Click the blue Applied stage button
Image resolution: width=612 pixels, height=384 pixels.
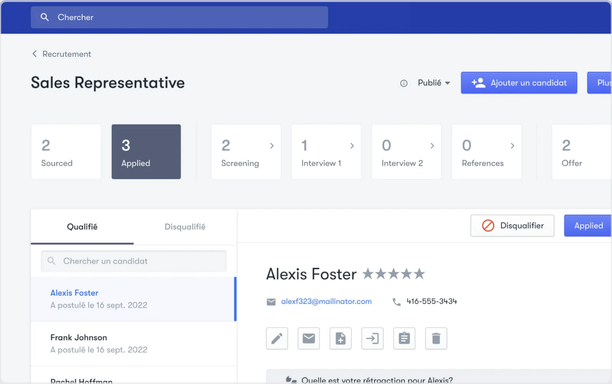click(x=588, y=226)
